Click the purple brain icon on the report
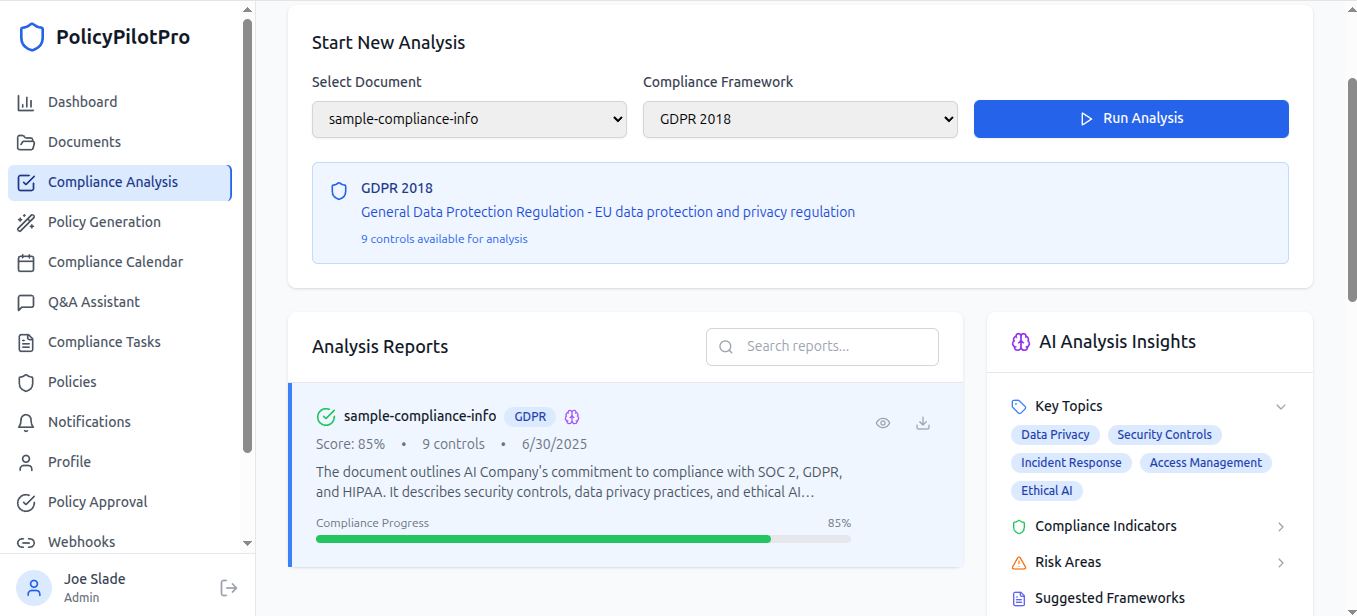1357x616 pixels. 572,417
